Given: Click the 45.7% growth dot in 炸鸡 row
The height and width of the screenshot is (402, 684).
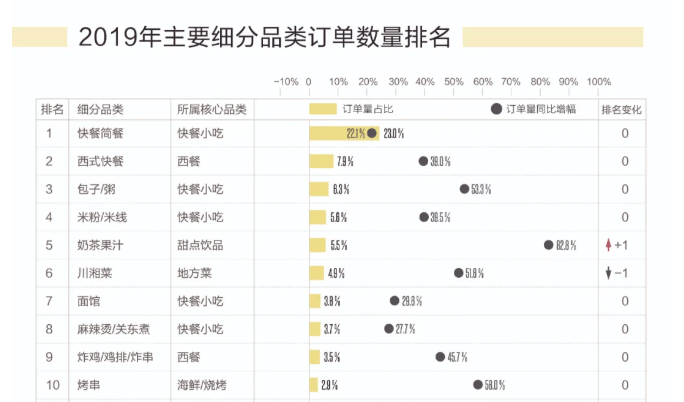Looking at the screenshot, I should [x=441, y=357].
